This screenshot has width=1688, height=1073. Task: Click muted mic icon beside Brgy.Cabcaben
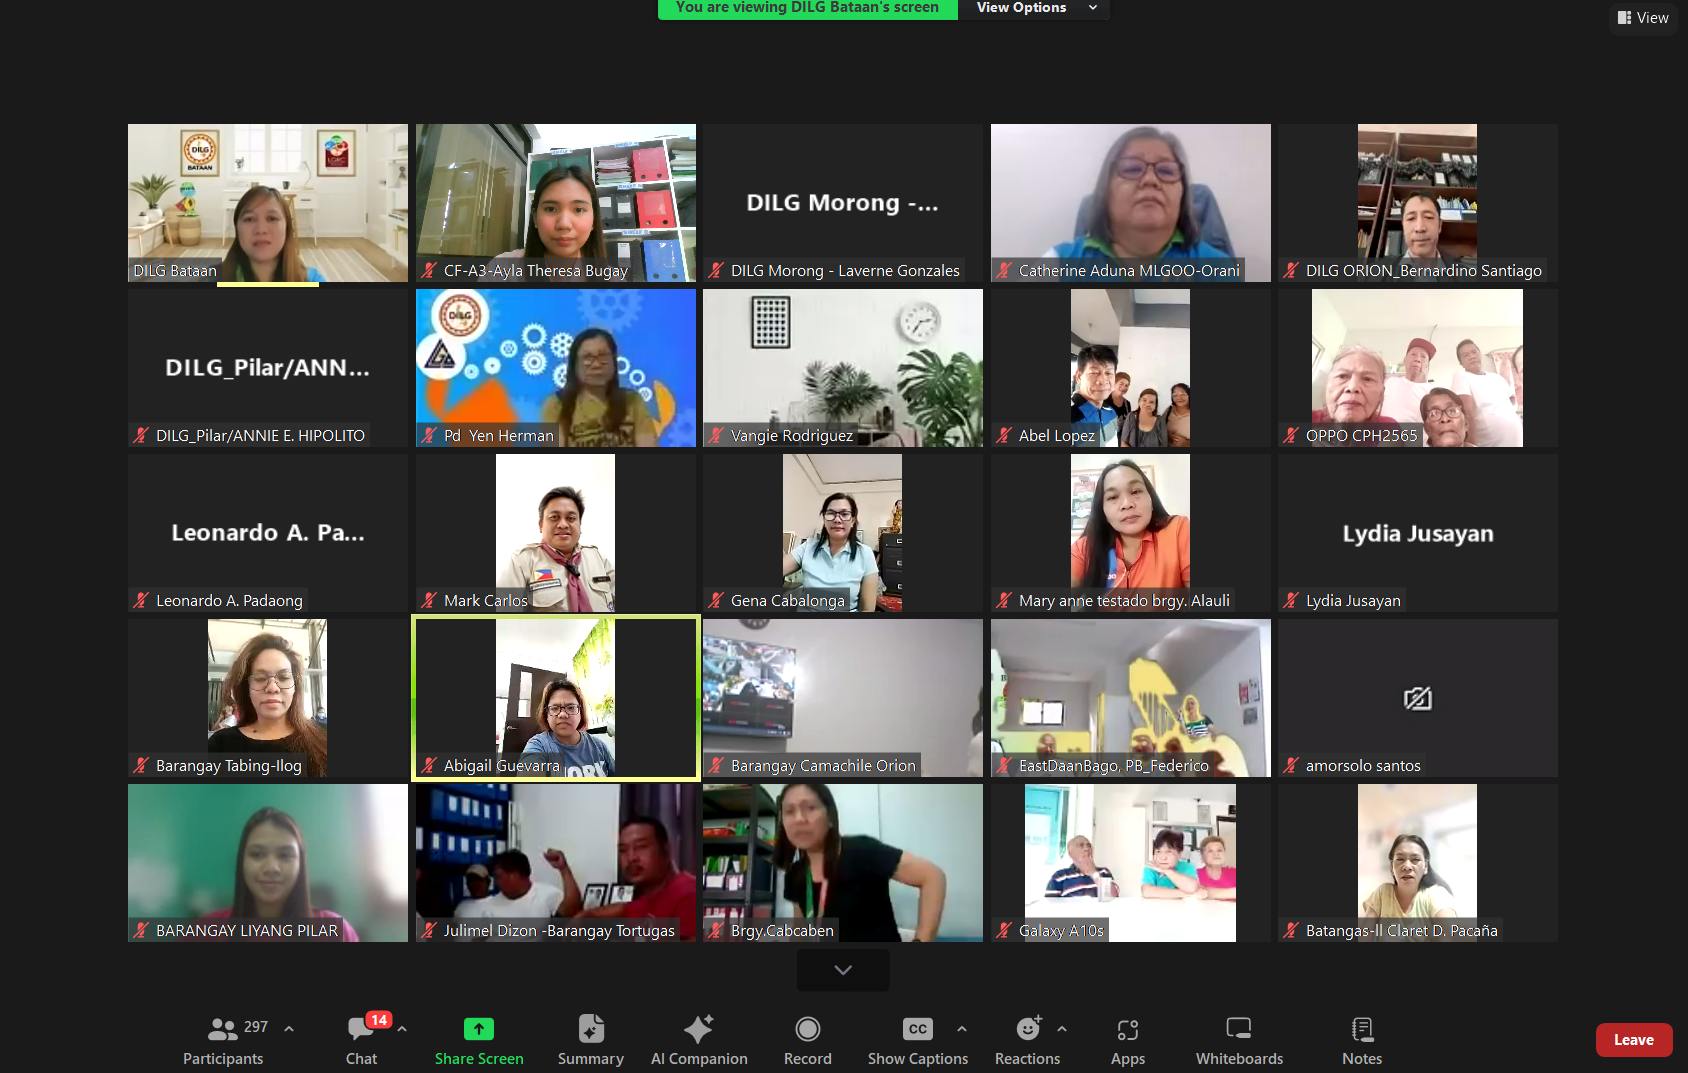(x=716, y=930)
